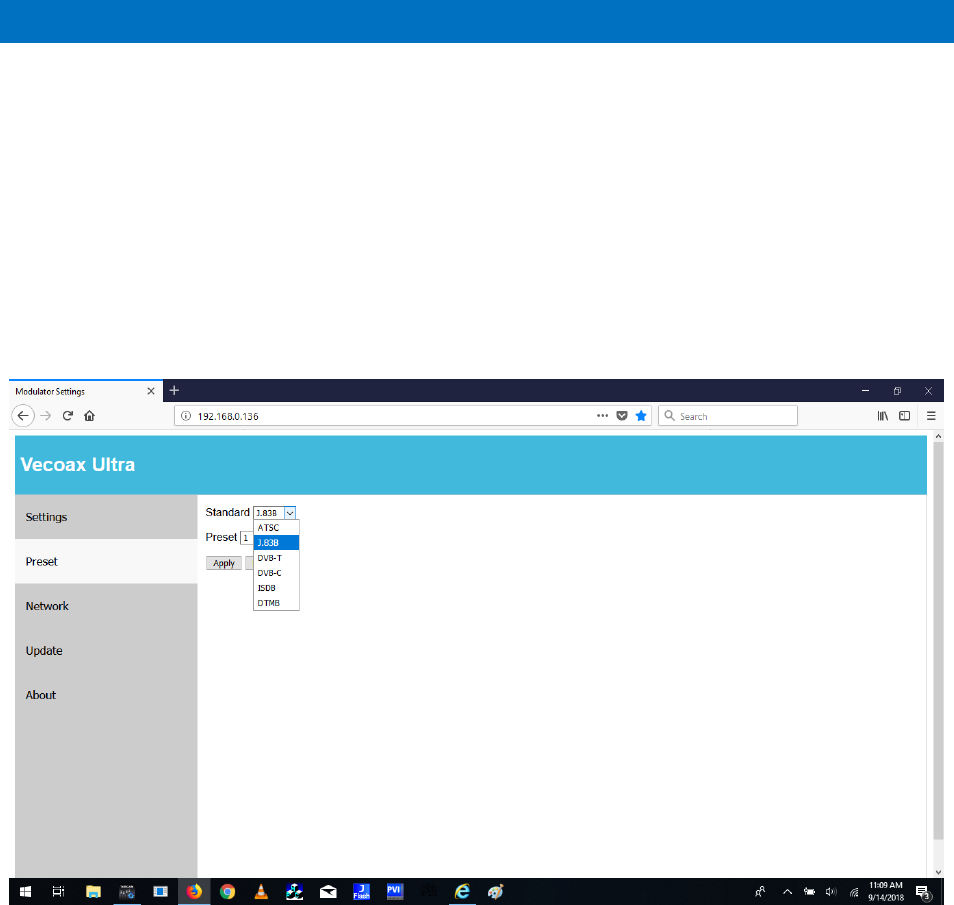Open Task View on the taskbar

click(x=58, y=892)
